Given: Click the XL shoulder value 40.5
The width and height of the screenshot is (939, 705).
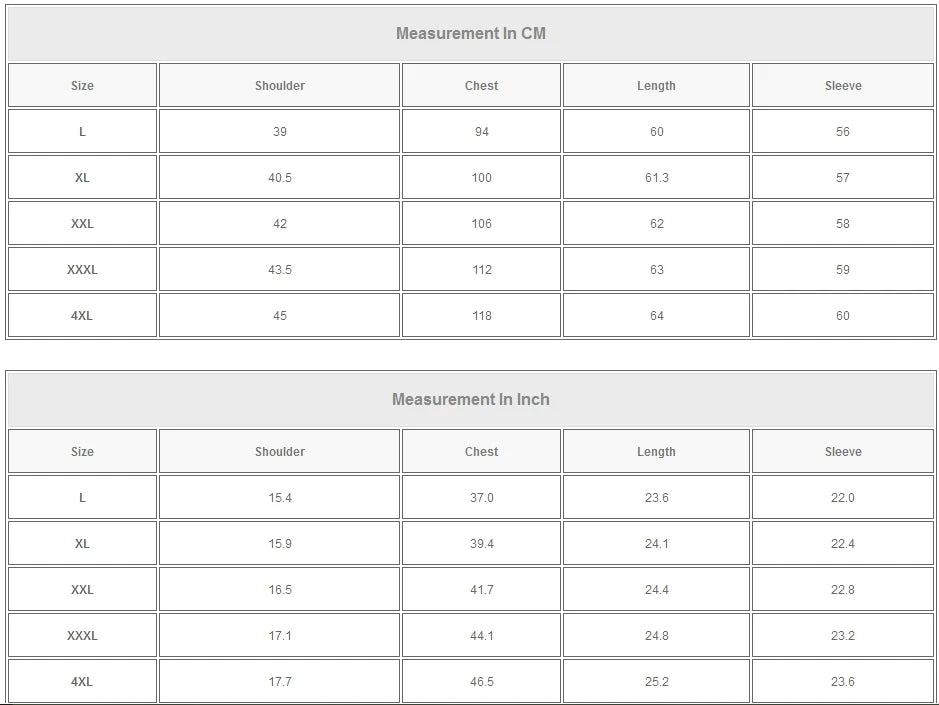Looking at the screenshot, I should tap(280, 178).
